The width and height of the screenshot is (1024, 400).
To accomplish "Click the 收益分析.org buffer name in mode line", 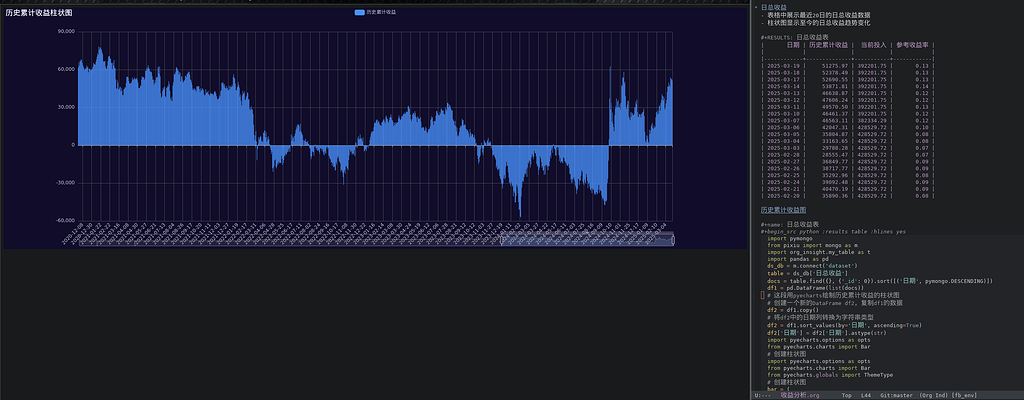I will tap(799, 395).
